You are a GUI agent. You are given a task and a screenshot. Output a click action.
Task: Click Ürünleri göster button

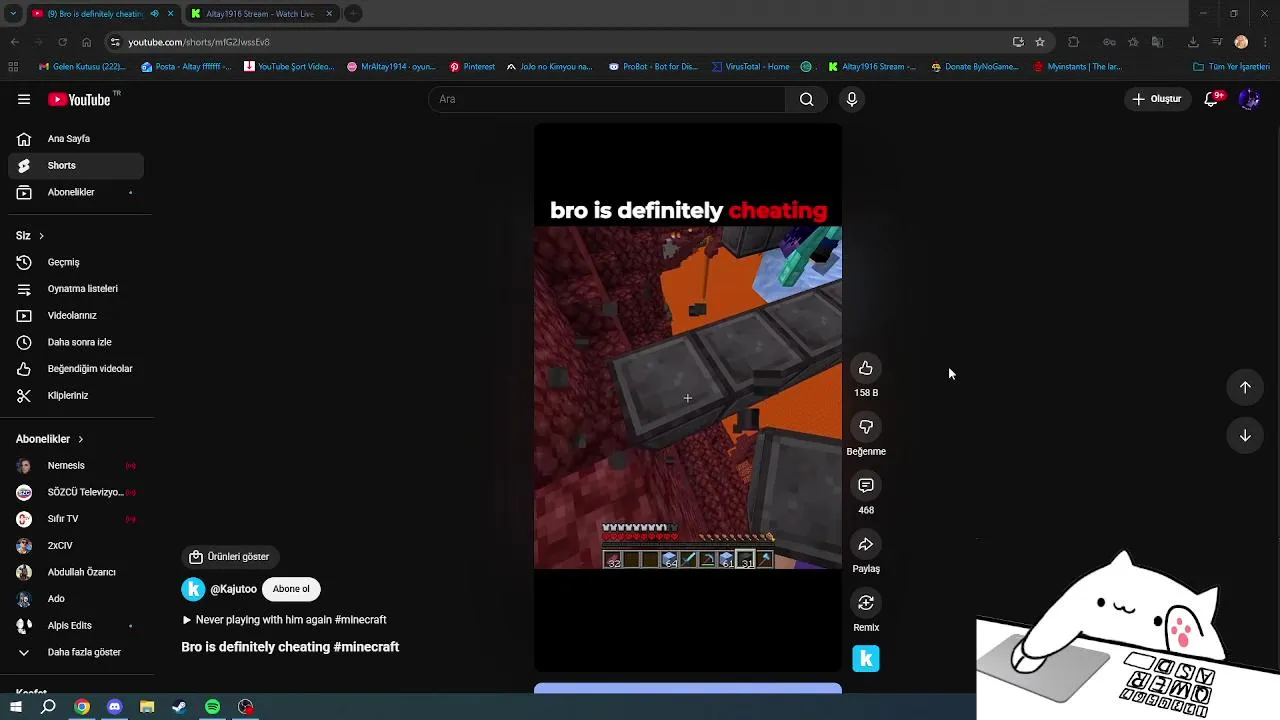click(230, 557)
